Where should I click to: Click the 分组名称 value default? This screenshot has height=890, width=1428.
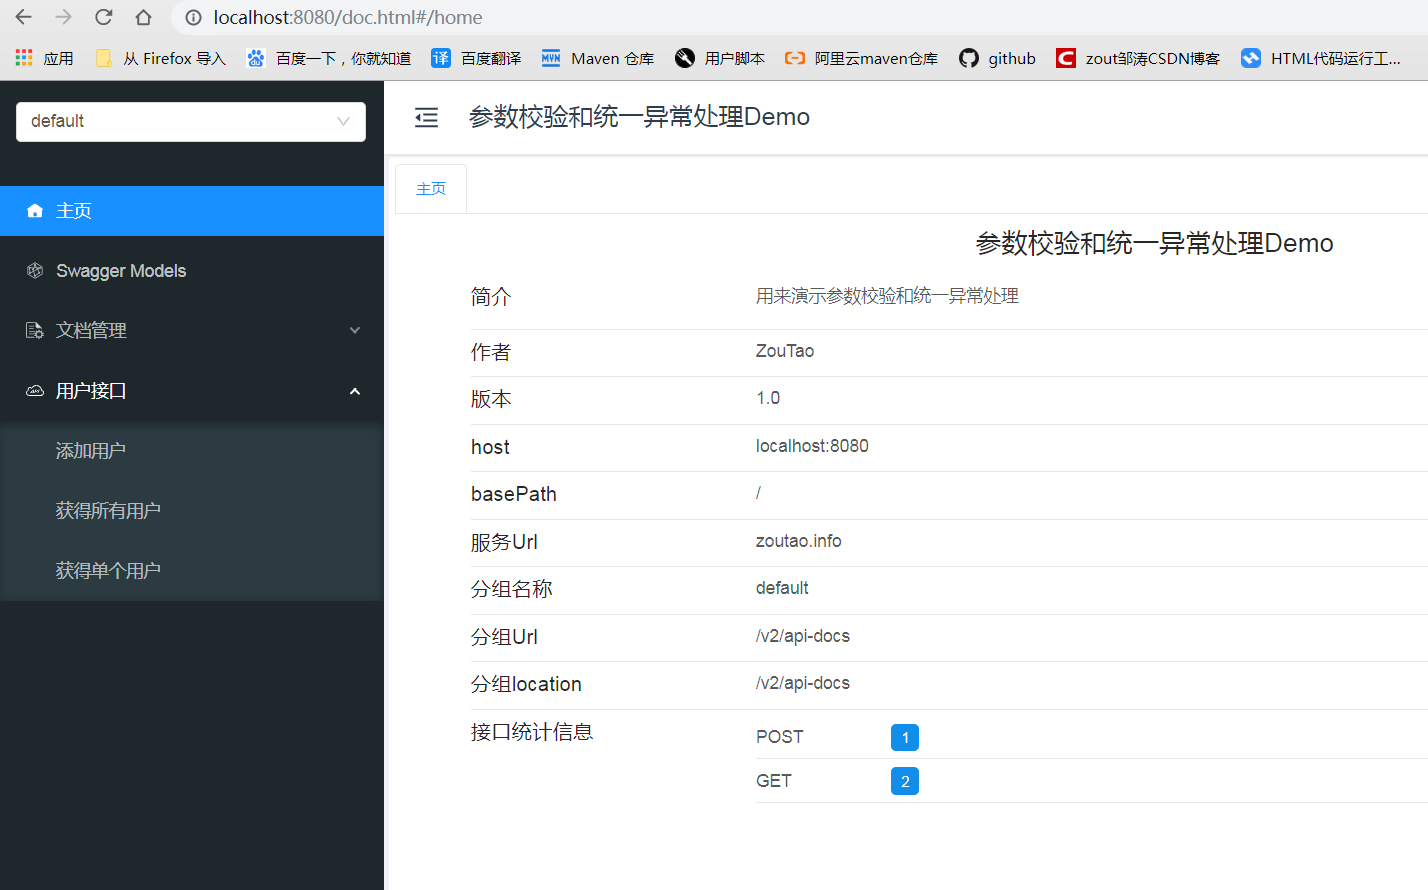[782, 588]
